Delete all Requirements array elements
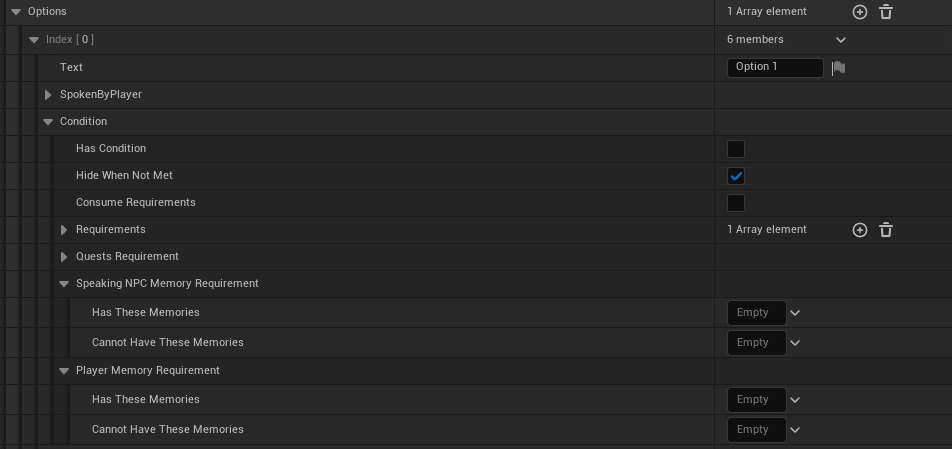 click(886, 230)
